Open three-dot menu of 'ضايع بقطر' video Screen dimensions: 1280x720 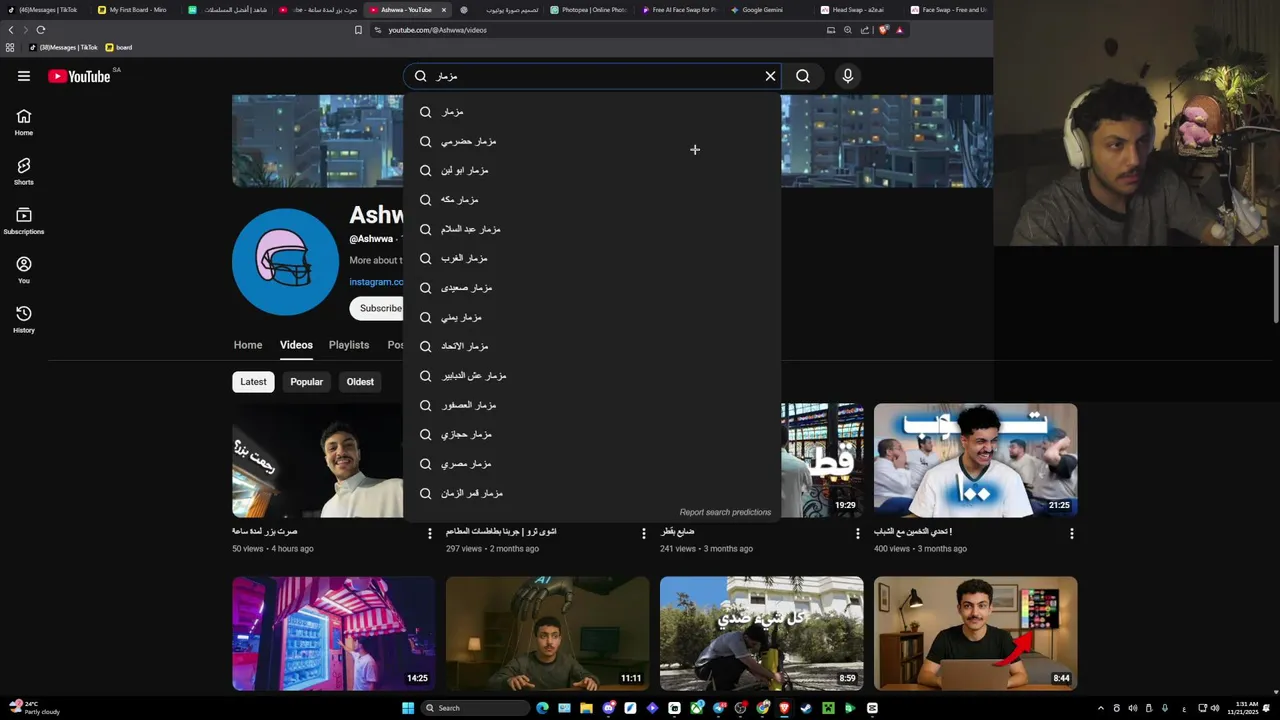[858, 534]
